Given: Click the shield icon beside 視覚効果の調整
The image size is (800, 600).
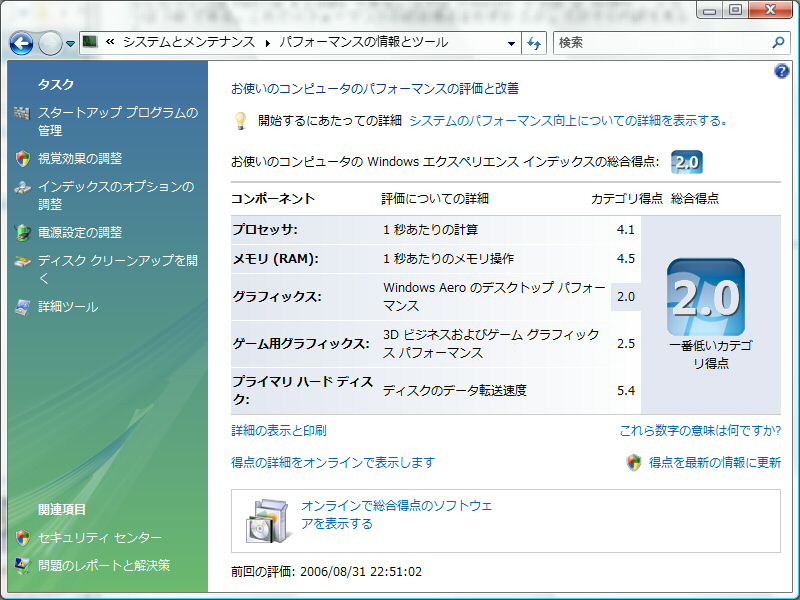Looking at the screenshot, I should pos(22,158).
